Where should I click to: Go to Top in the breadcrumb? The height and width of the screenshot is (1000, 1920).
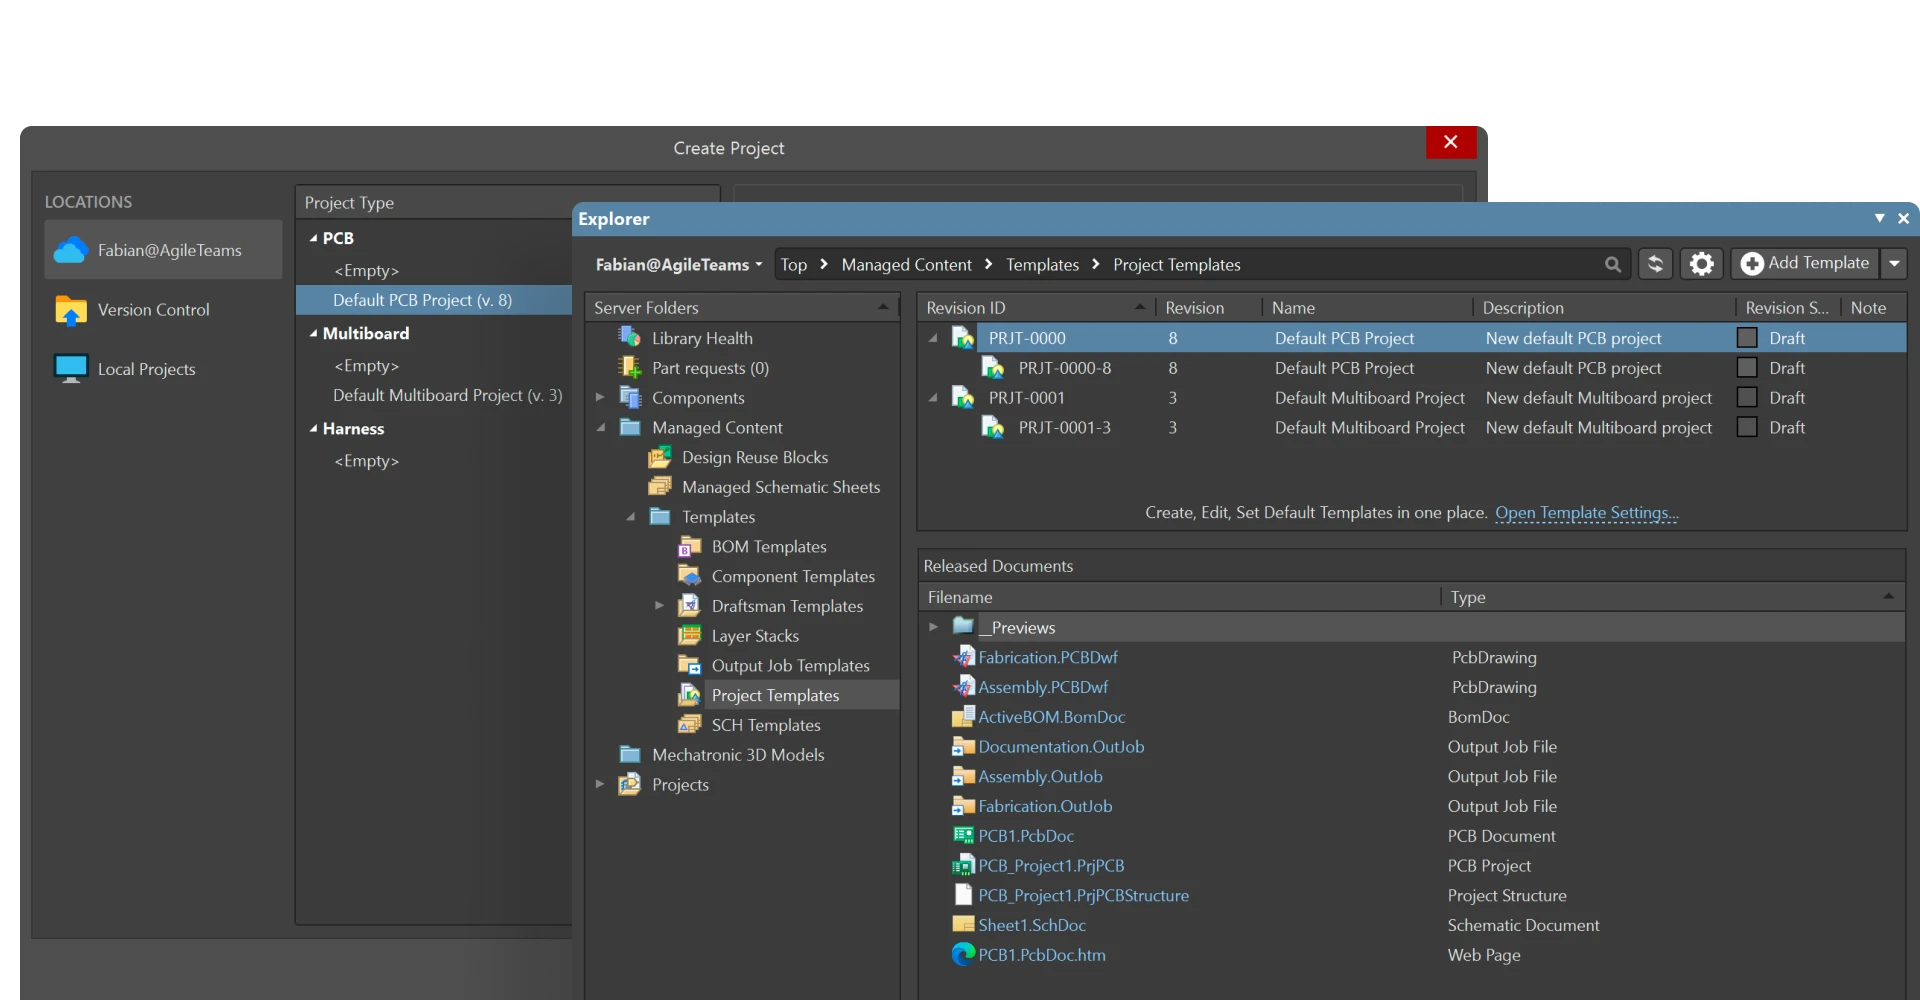[794, 265]
